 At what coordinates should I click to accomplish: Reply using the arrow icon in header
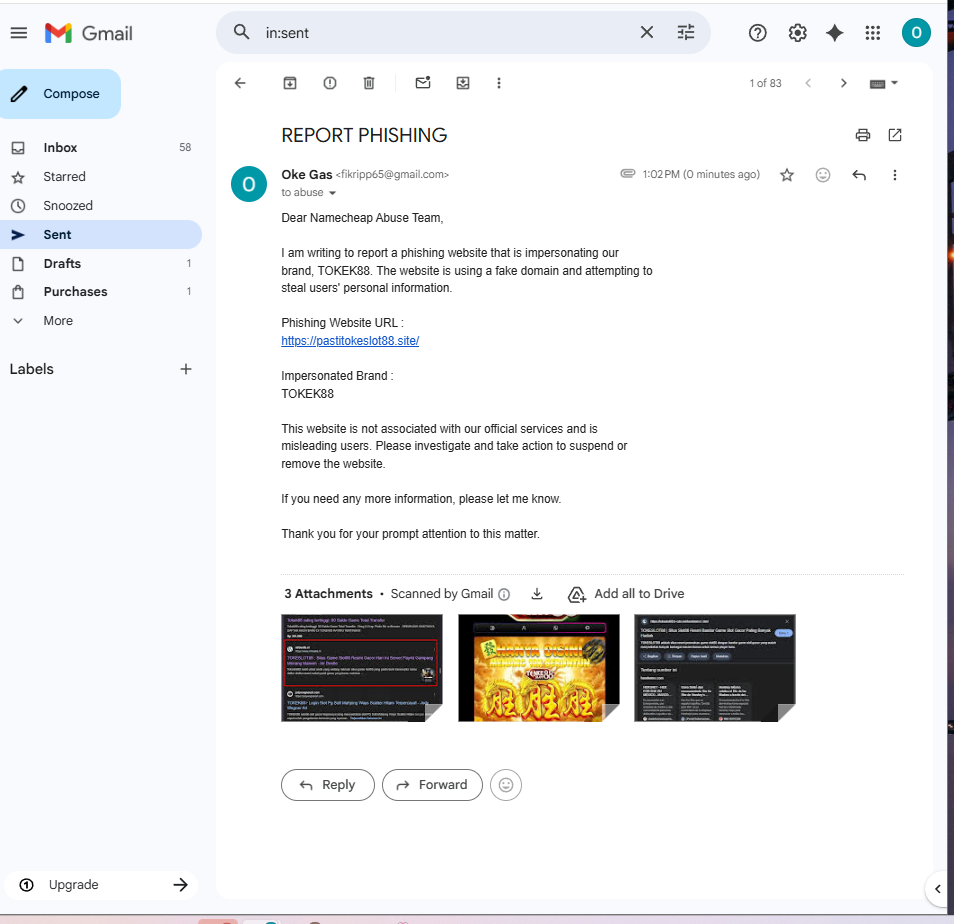859,175
